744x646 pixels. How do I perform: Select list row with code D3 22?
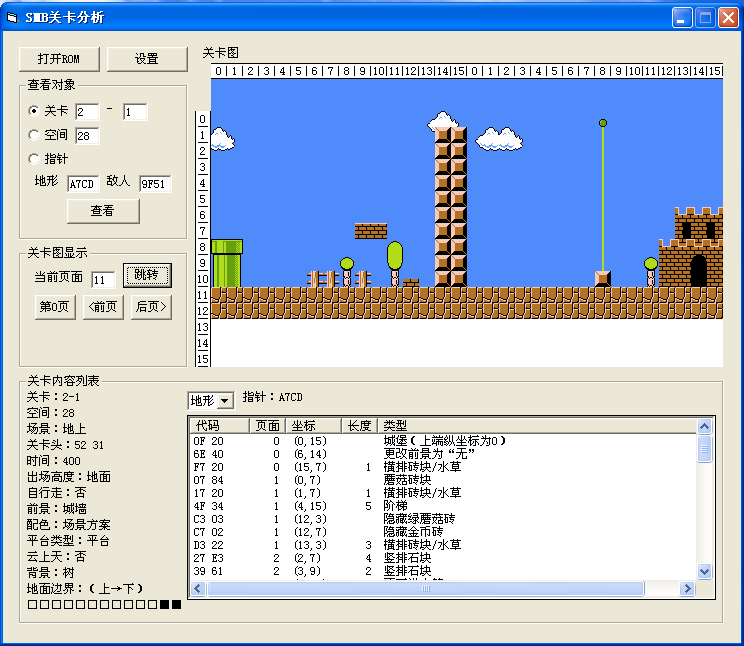pos(443,545)
